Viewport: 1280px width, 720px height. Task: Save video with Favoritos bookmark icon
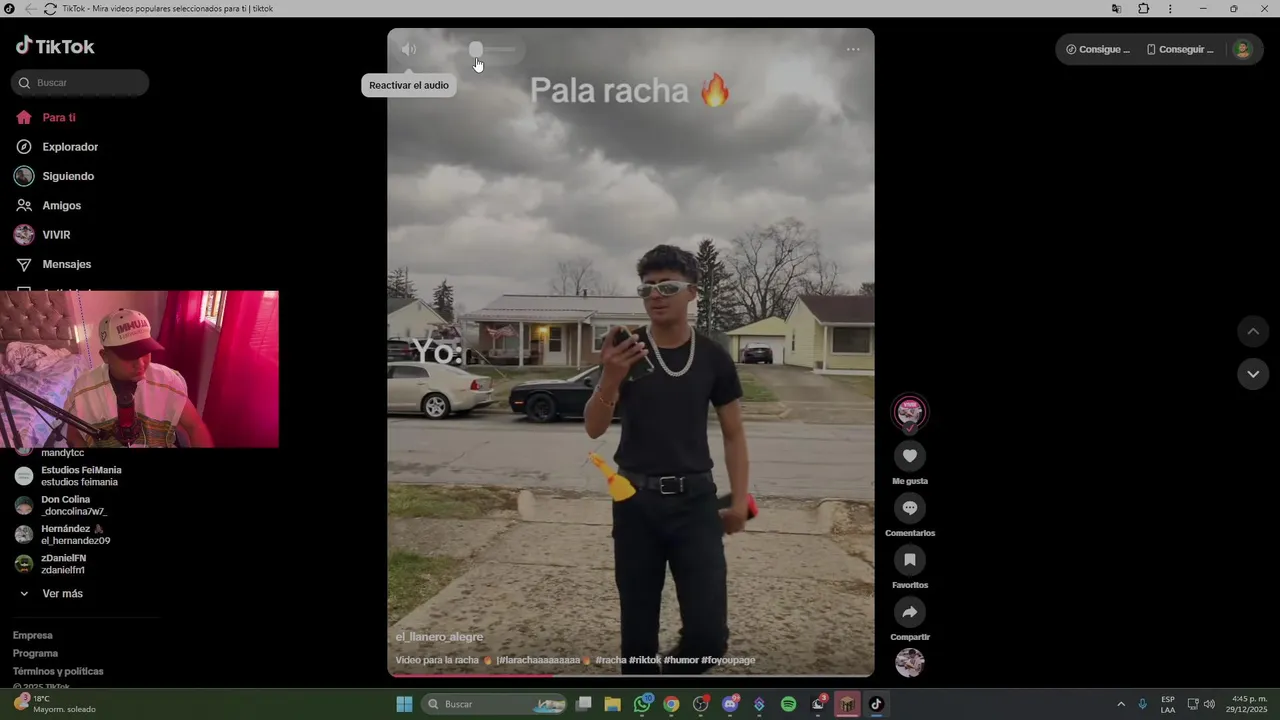(910, 560)
